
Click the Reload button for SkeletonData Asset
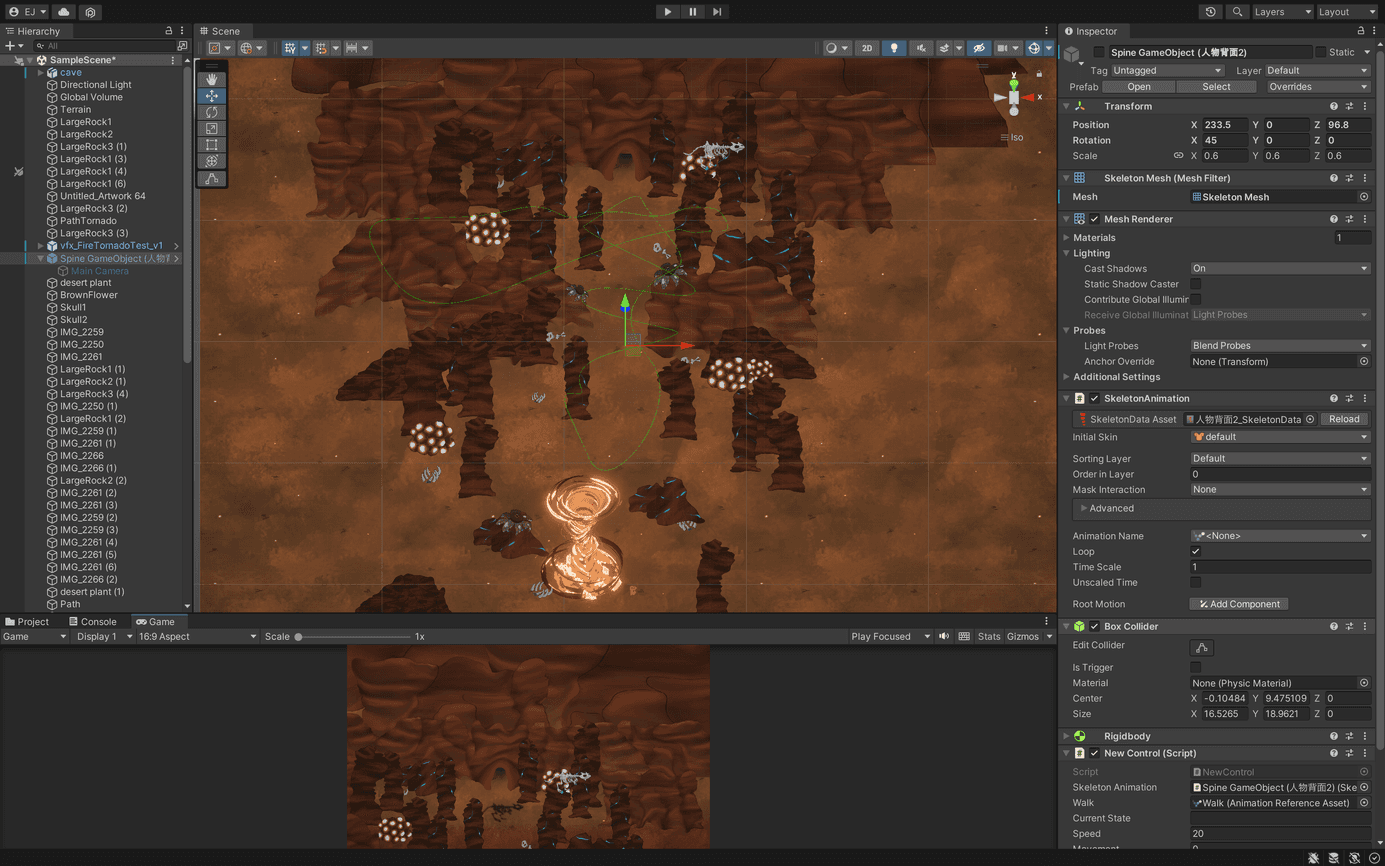pyautogui.click(x=1344, y=419)
